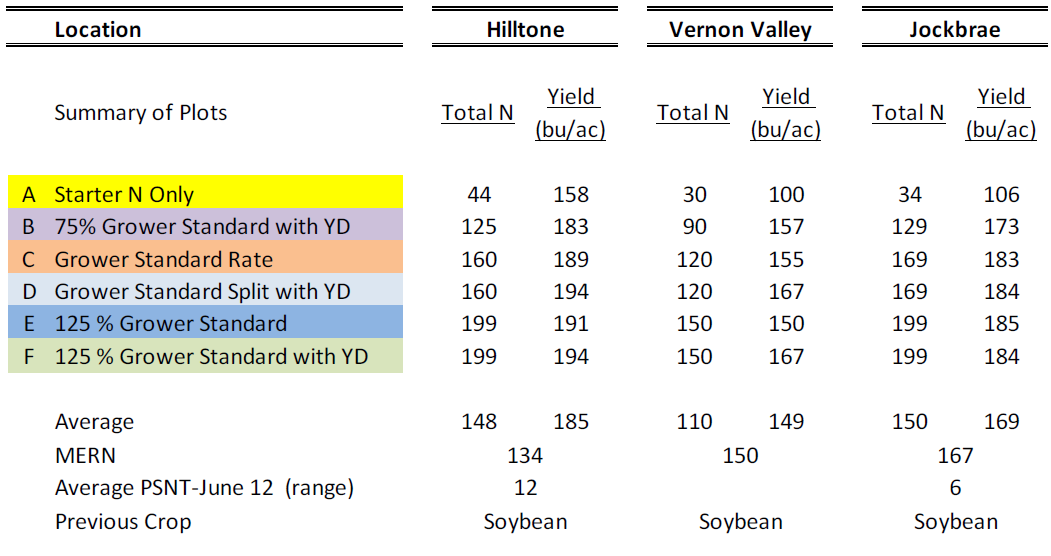Click the Jockbrae MERN value 167
1051x556 pixels.
955,456
